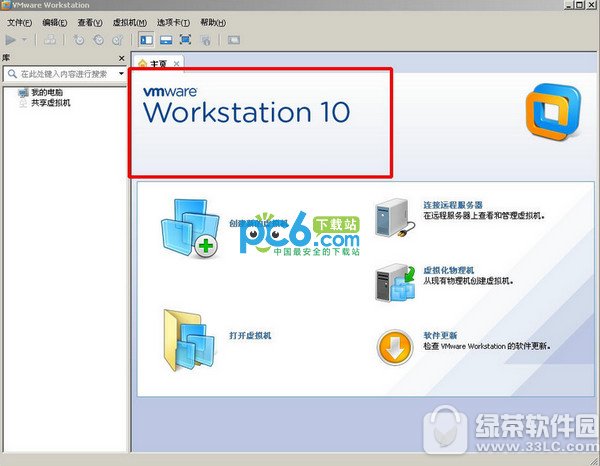600x466 pixels.
Task: Click the Create New Virtual Machine icon
Action: coord(190,227)
